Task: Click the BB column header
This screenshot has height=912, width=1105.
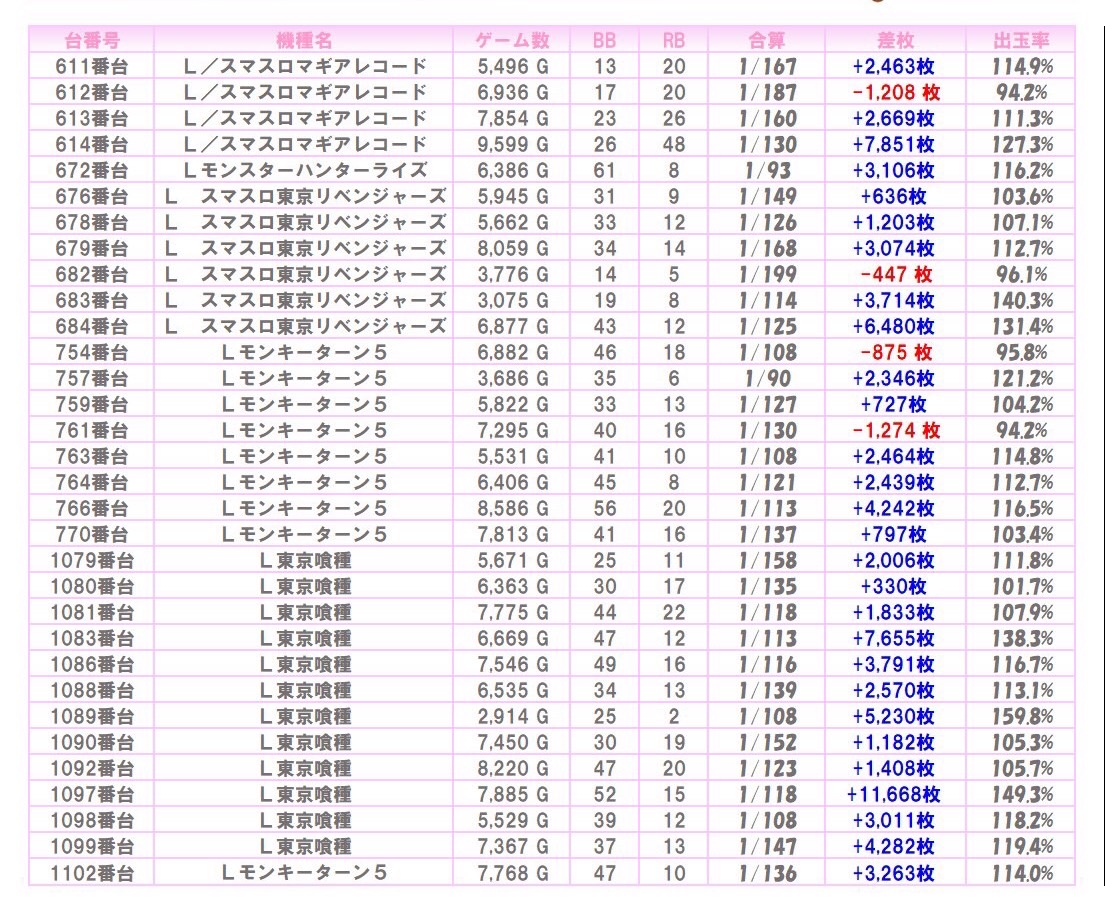Action: click(x=604, y=41)
